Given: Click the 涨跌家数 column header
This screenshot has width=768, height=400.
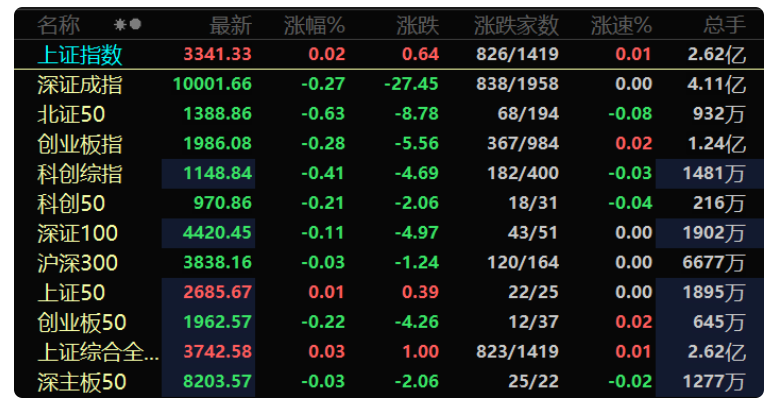Looking at the screenshot, I should coord(516,25).
